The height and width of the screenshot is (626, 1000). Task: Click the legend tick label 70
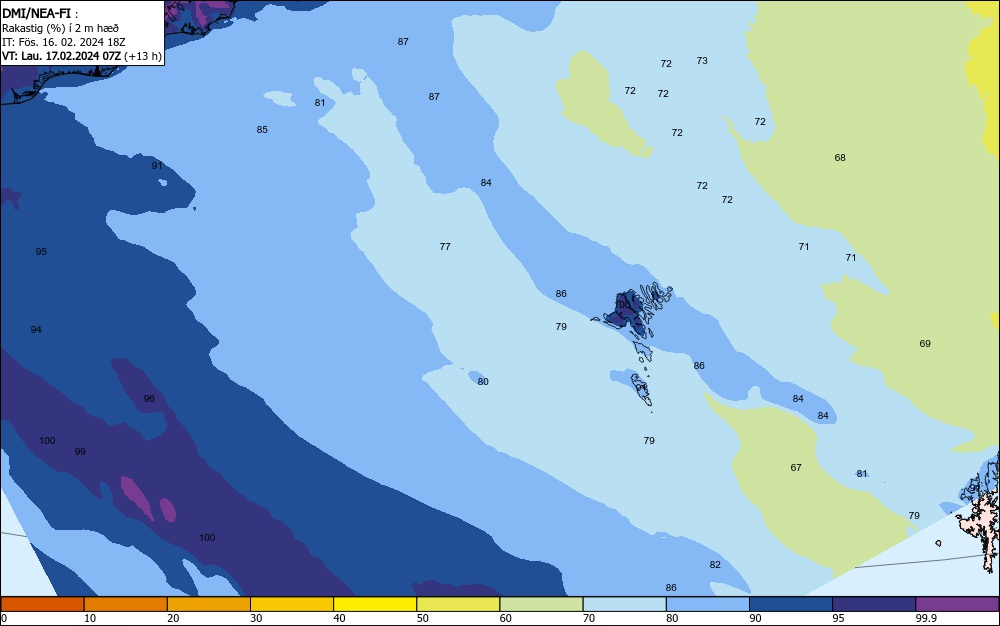(x=589, y=618)
